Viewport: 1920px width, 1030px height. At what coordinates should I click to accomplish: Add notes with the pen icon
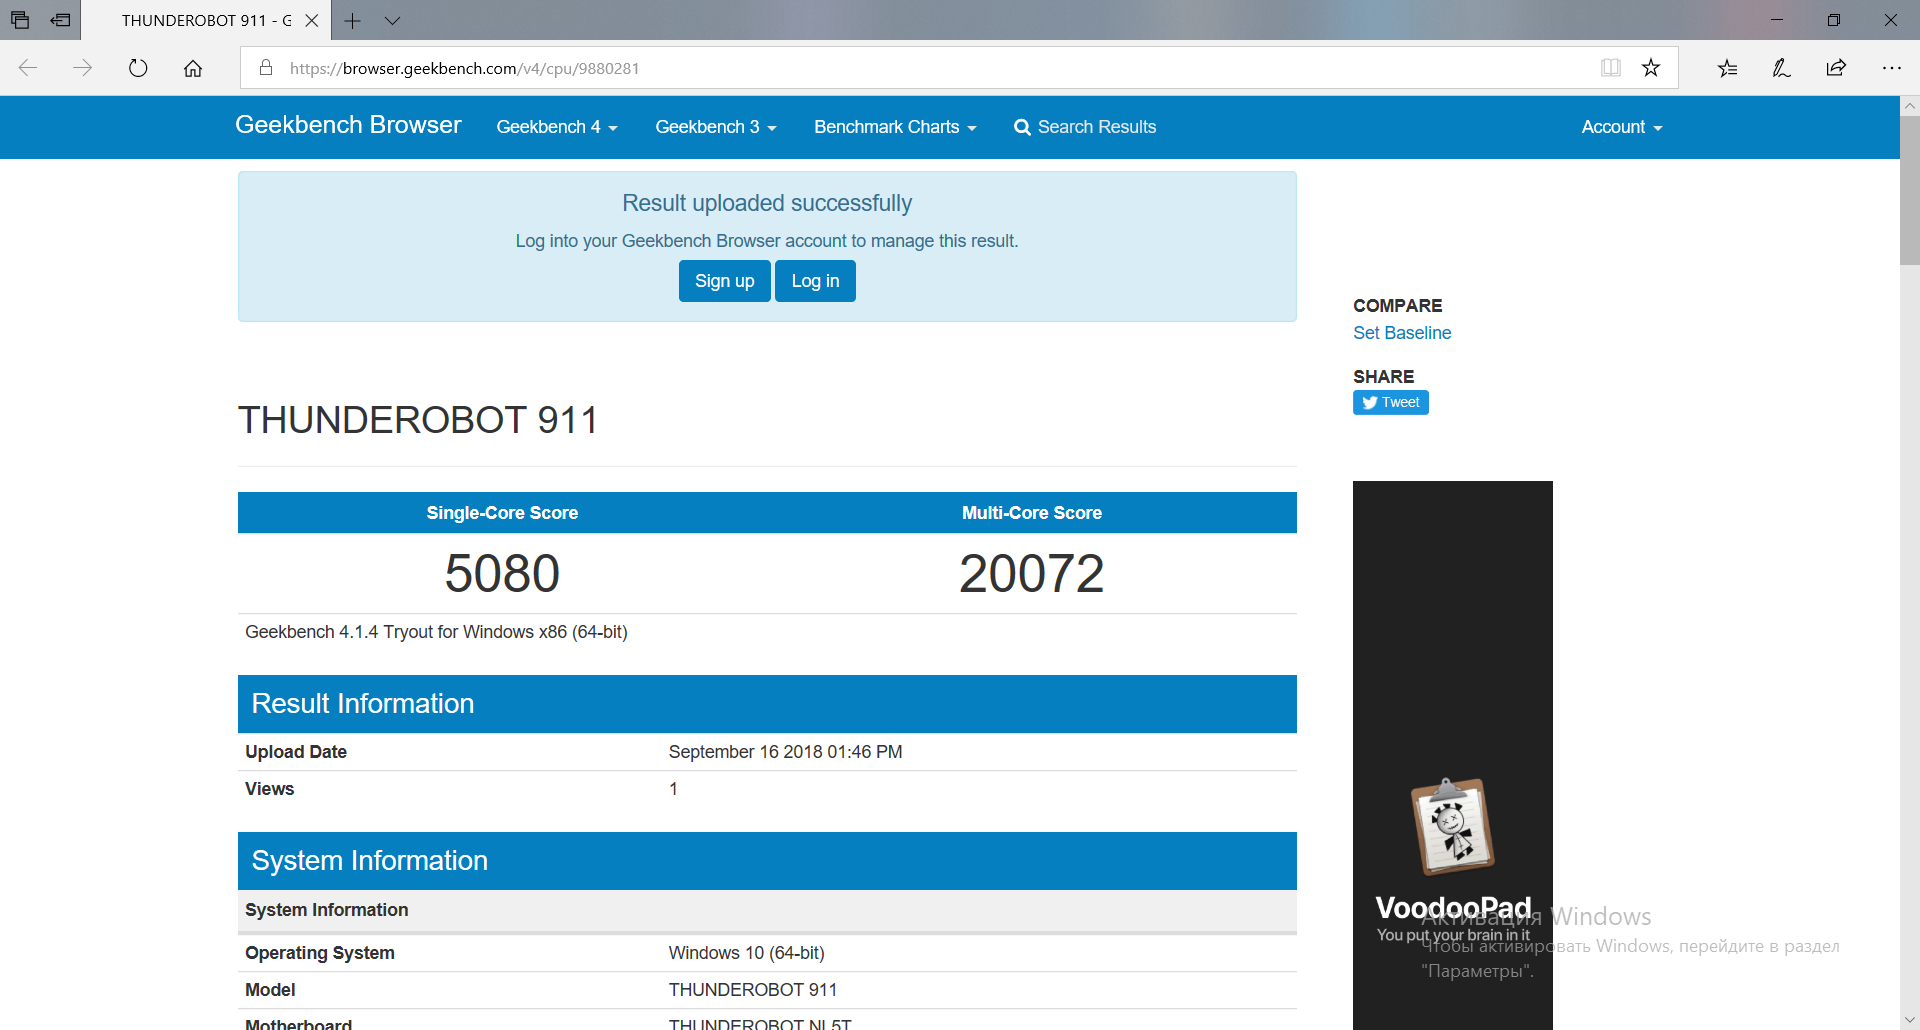(x=1781, y=68)
